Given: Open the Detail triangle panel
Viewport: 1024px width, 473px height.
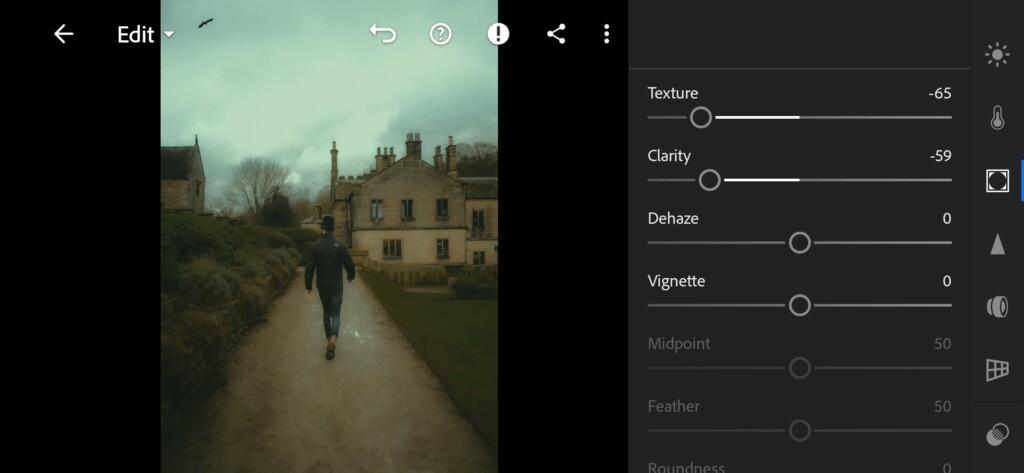Looking at the screenshot, I should coord(997,244).
